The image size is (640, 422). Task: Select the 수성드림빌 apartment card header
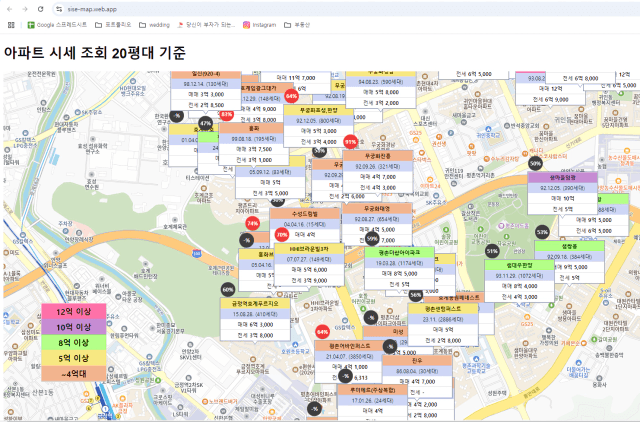[x=304, y=213]
